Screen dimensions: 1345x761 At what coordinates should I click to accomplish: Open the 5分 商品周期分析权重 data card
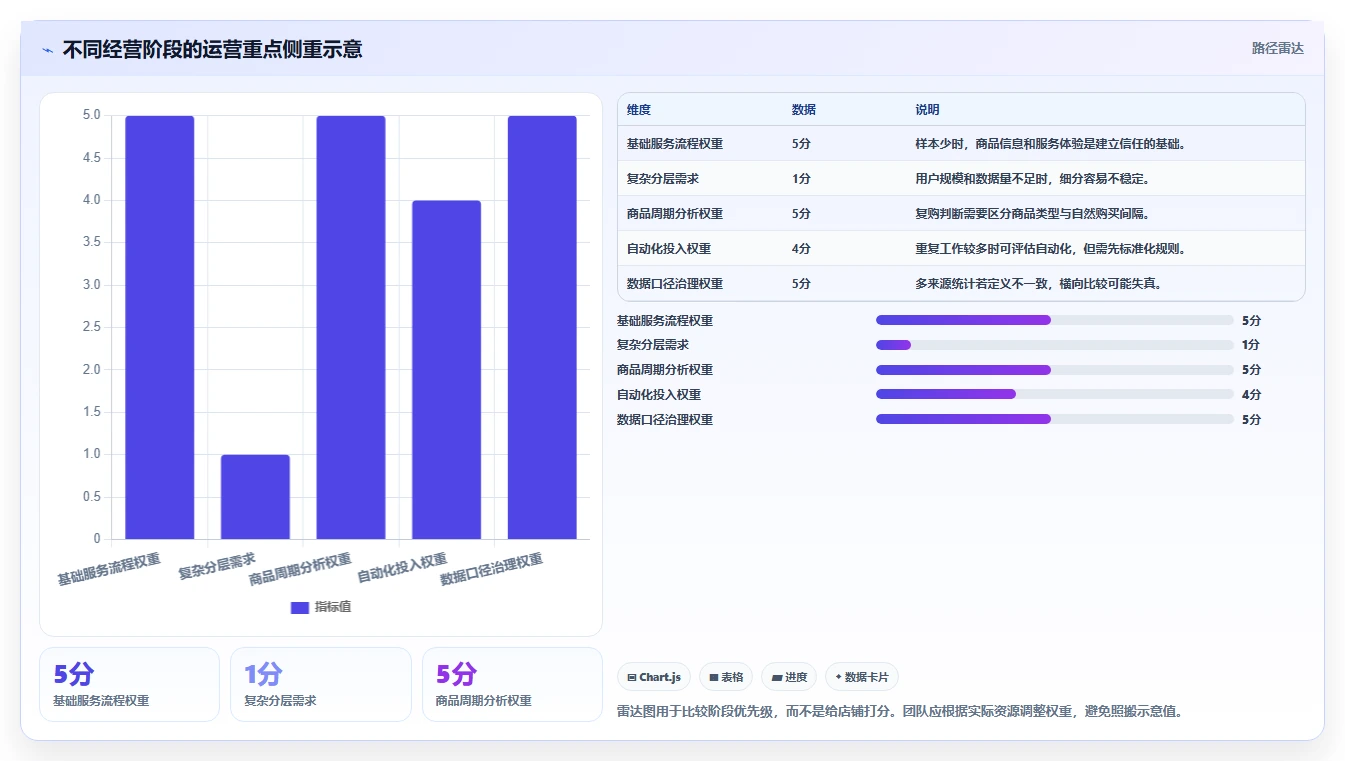pyautogui.click(x=512, y=684)
